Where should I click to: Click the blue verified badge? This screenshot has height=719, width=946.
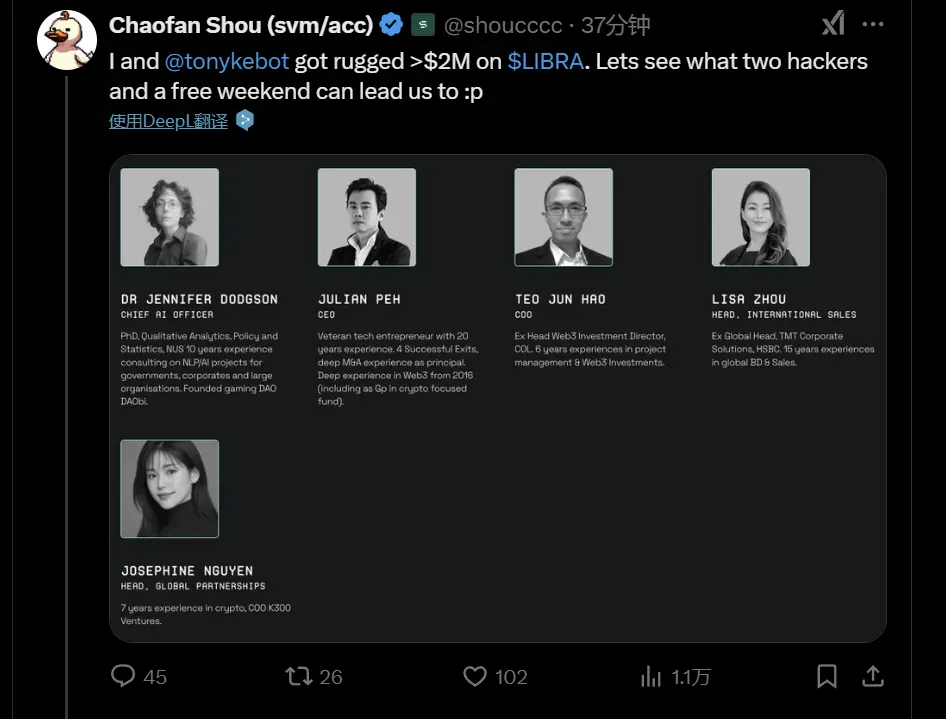392,25
